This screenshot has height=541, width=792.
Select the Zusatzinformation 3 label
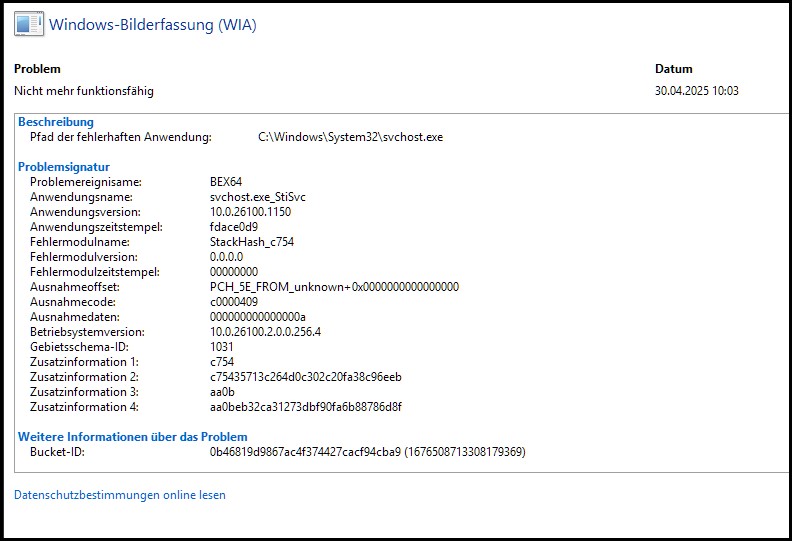click(84, 392)
